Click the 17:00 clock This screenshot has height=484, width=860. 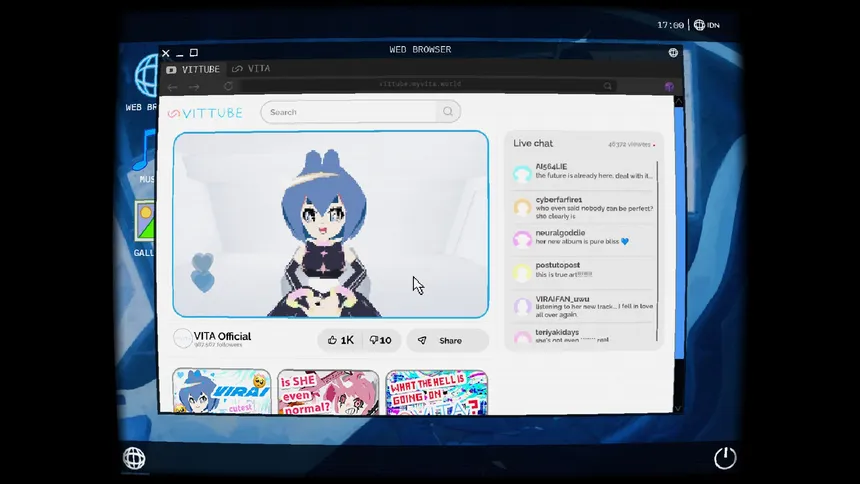[670, 25]
